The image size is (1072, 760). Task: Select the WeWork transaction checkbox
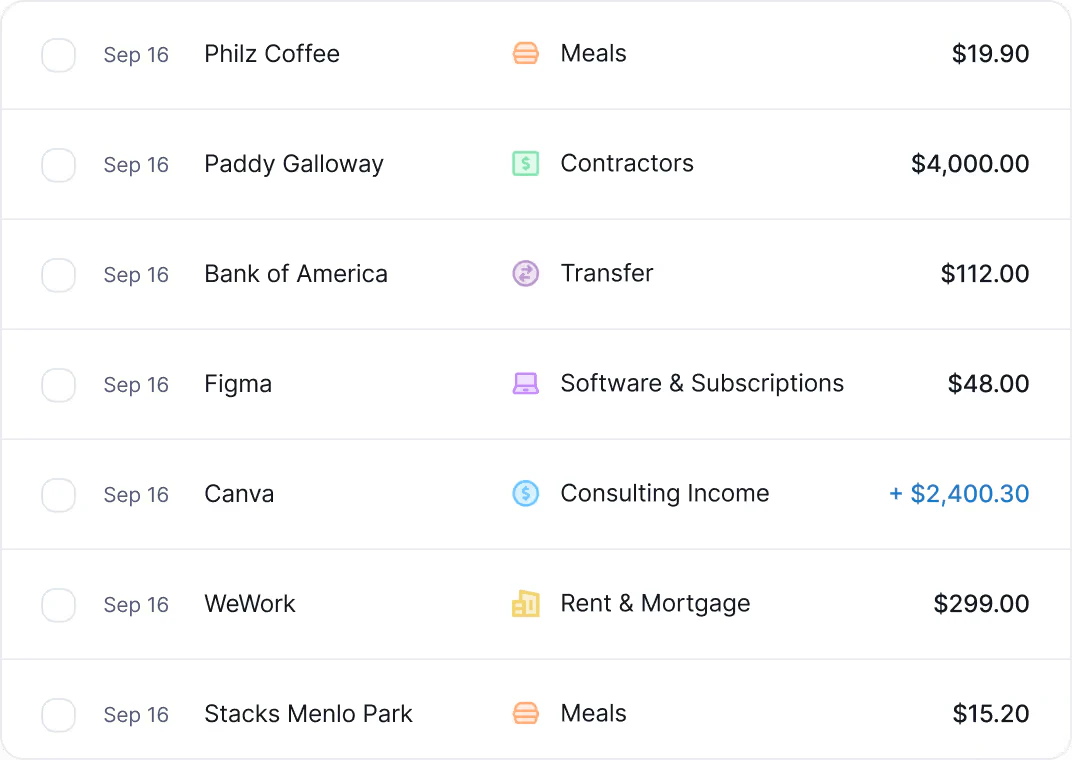tap(59, 605)
